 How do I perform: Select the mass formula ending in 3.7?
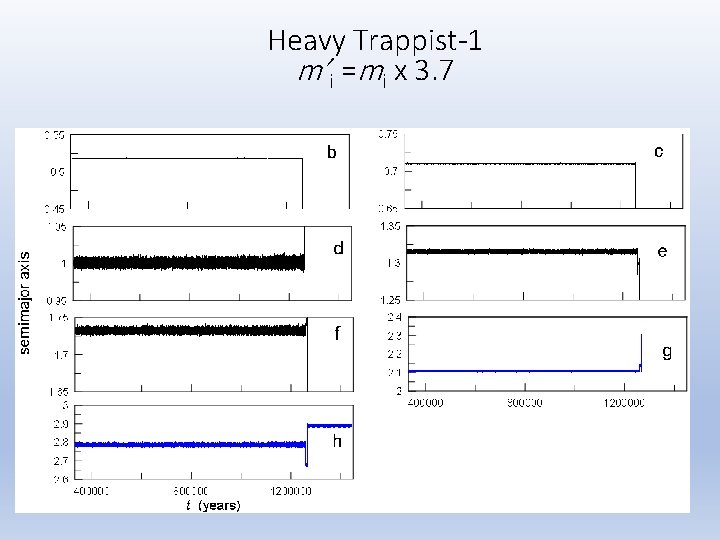(376, 73)
